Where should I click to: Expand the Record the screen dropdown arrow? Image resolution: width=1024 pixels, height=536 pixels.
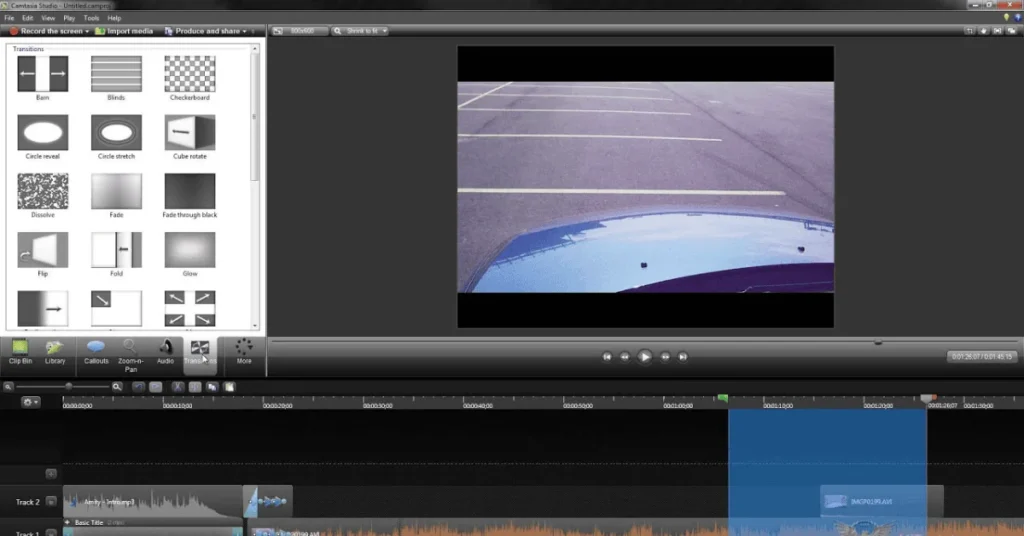click(88, 31)
